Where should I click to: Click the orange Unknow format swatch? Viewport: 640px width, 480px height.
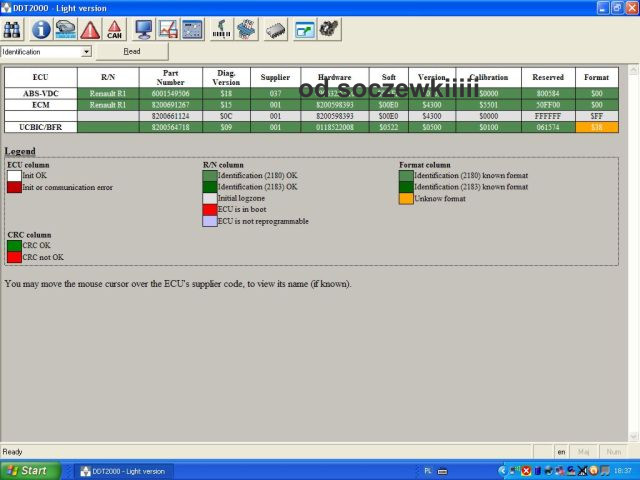tap(406, 199)
